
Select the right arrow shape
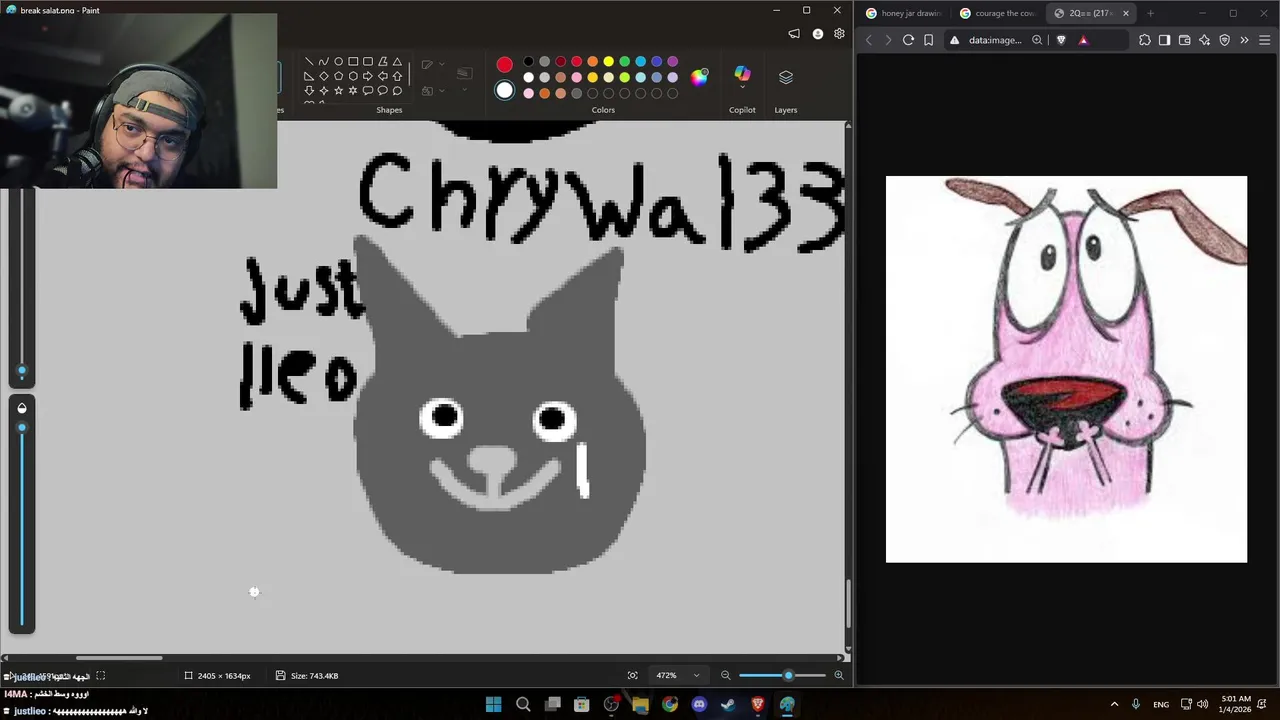368,76
